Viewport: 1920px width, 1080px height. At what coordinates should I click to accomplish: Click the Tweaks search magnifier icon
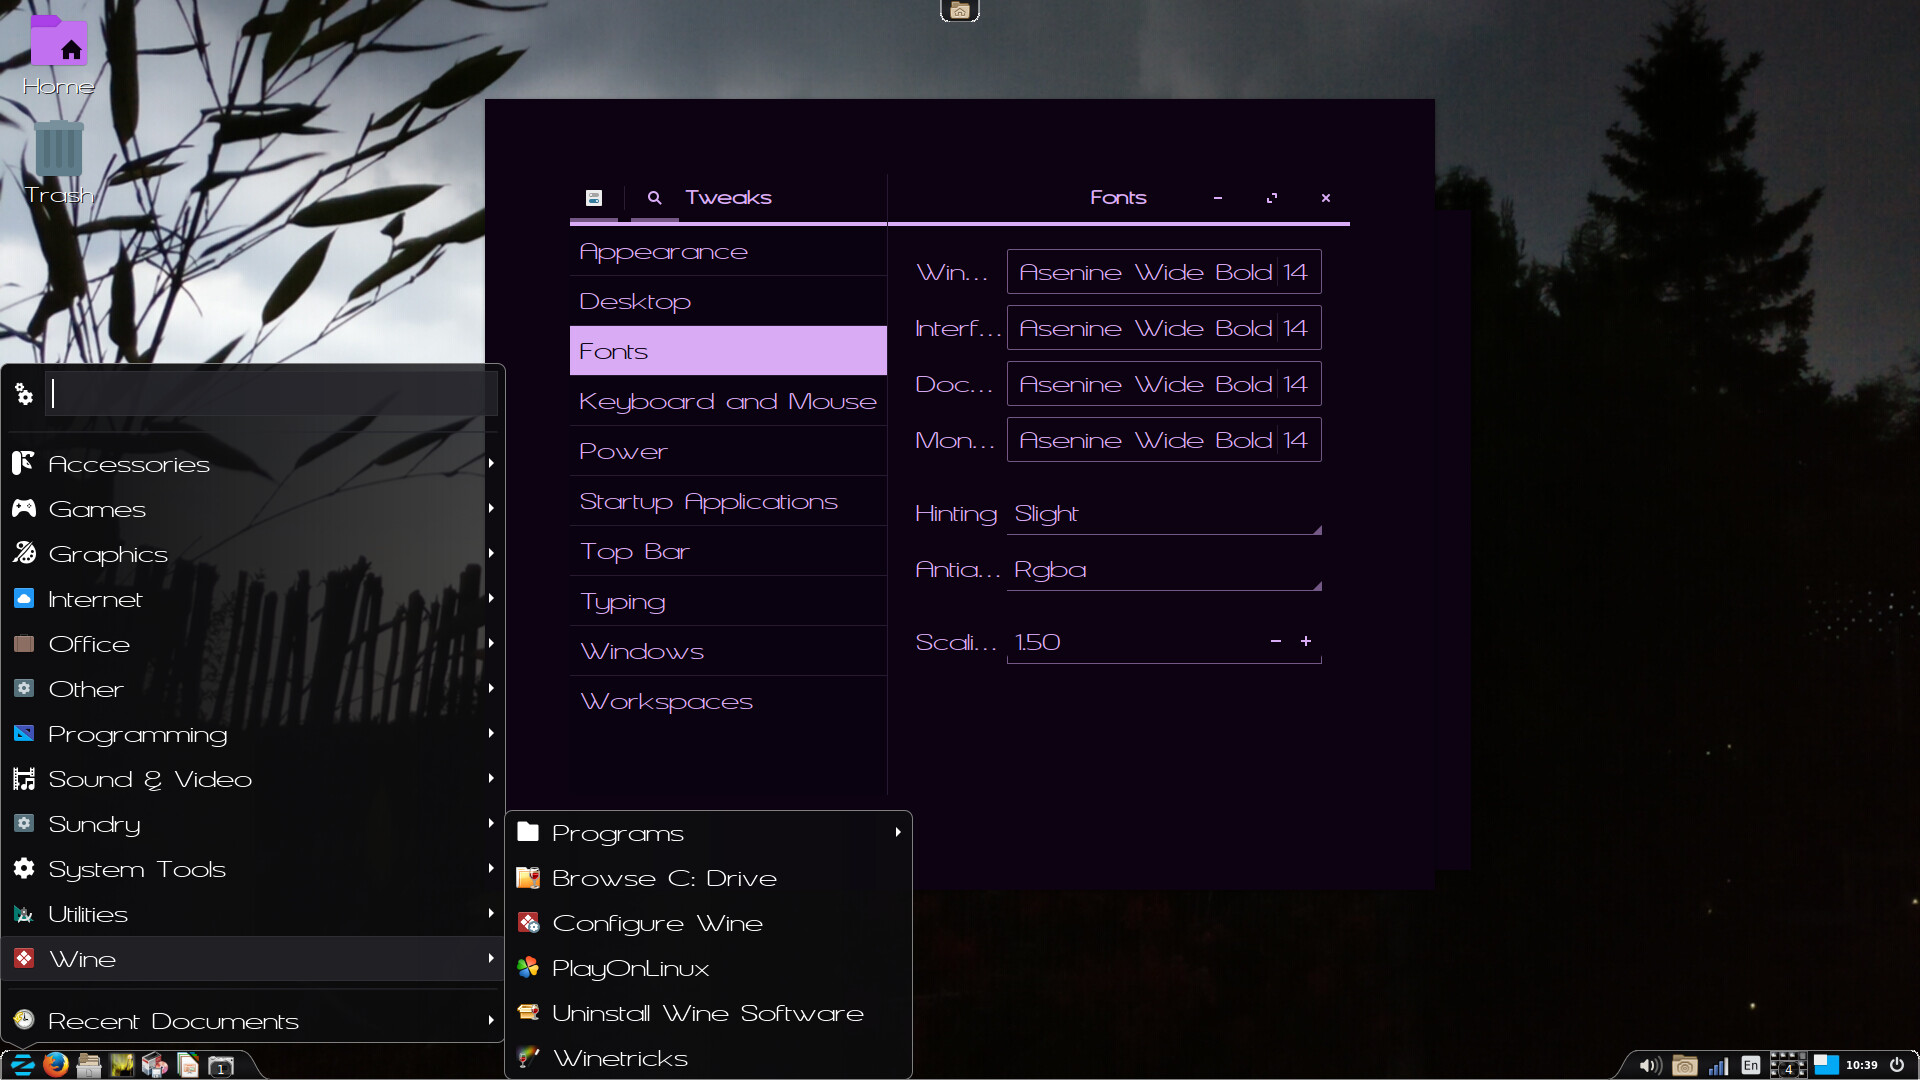click(654, 198)
